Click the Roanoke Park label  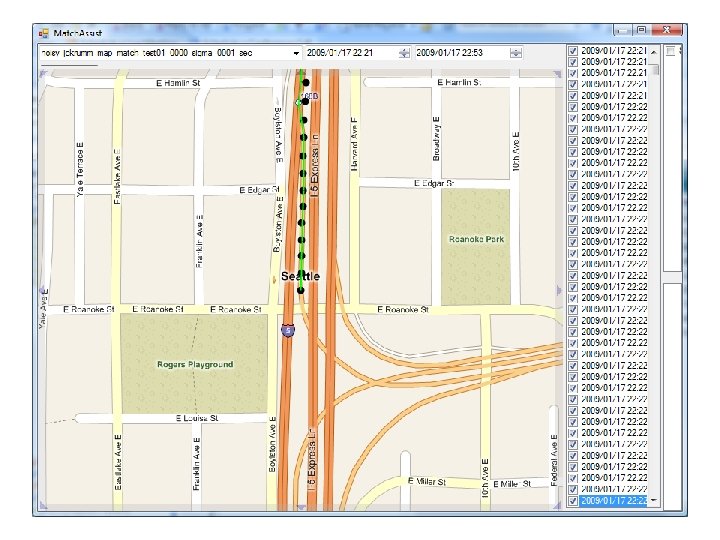coord(476,239)
